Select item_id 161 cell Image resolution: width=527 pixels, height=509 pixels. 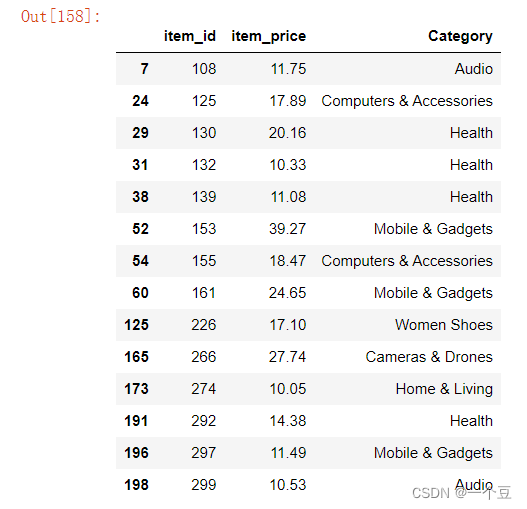coord(204,293)
